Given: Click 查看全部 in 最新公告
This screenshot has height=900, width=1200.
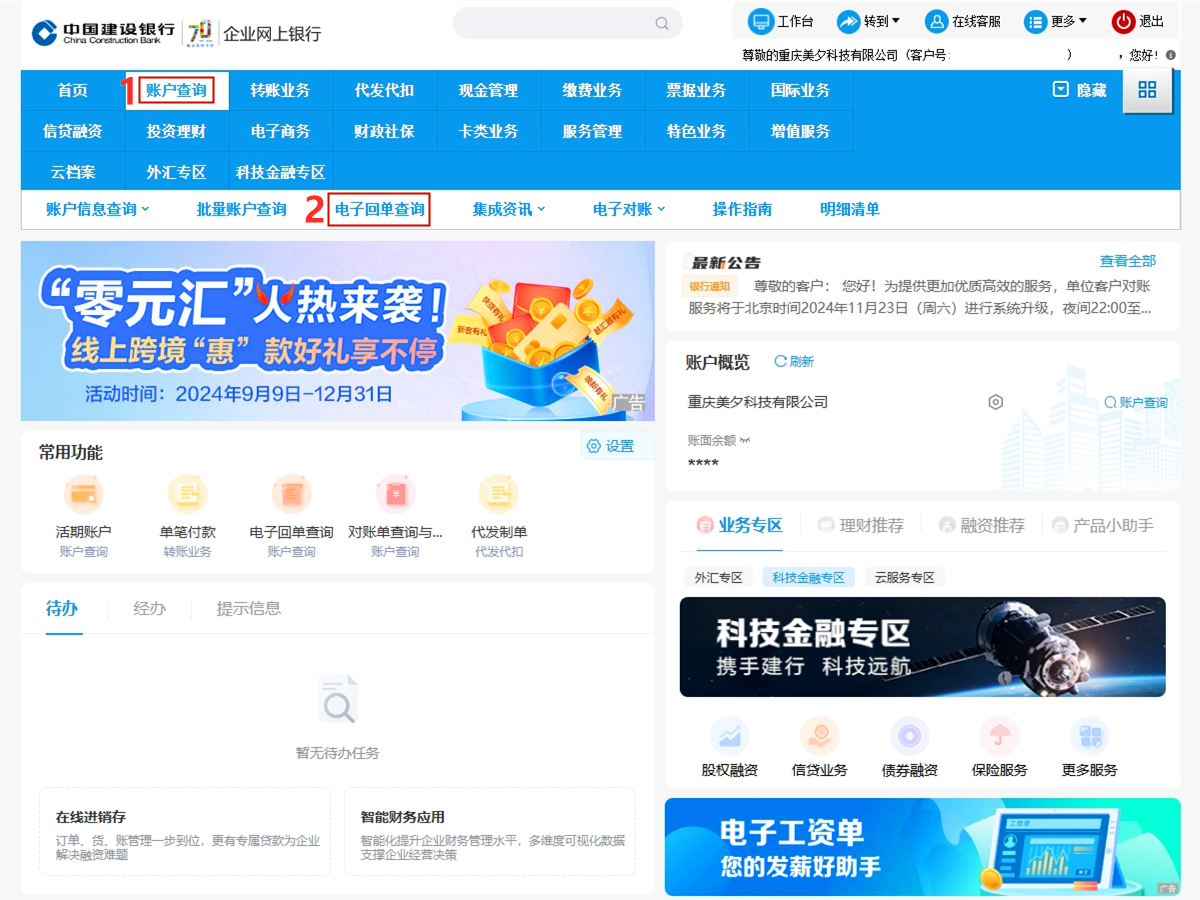Looking at the screenshot, I should (x=1128, y=261).
